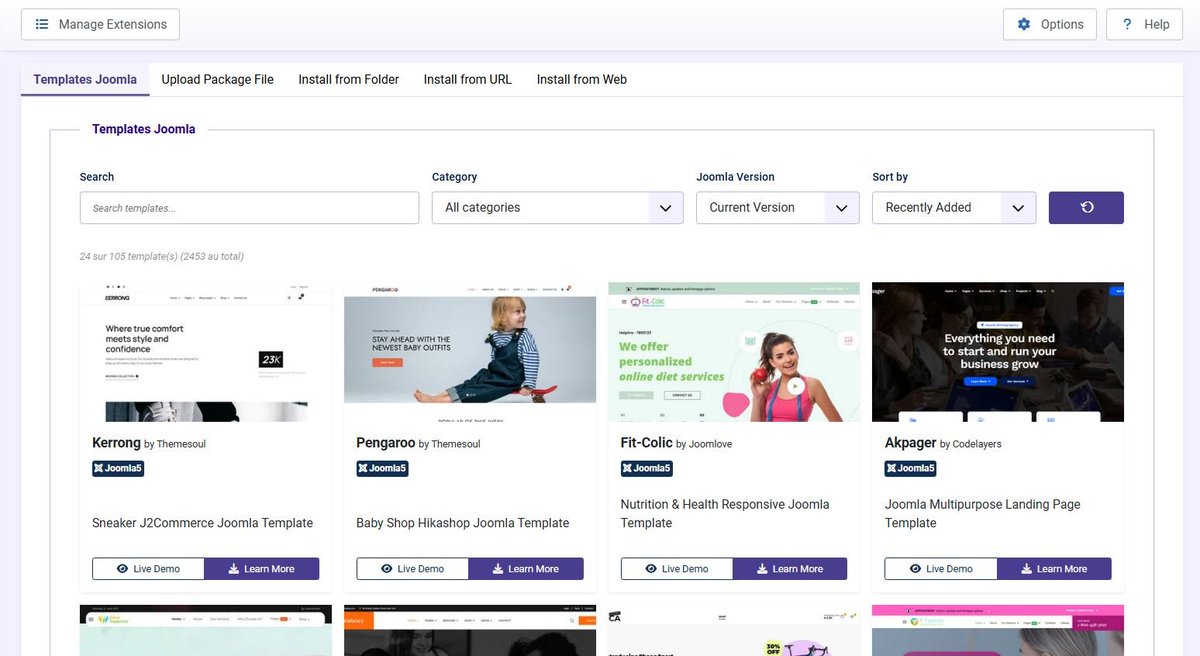1200x656 pixels.
Task: Click 'Sneaker J2Commerce Joomla Template' description
Action: click(202, 523)
